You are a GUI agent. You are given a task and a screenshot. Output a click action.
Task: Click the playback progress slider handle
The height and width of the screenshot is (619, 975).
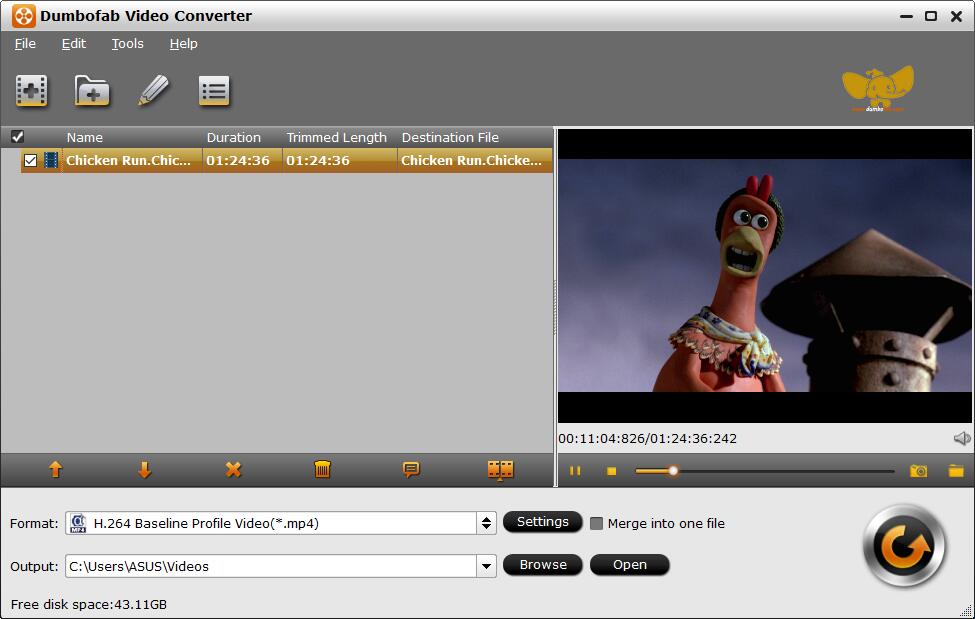click(x=673, y=471)
